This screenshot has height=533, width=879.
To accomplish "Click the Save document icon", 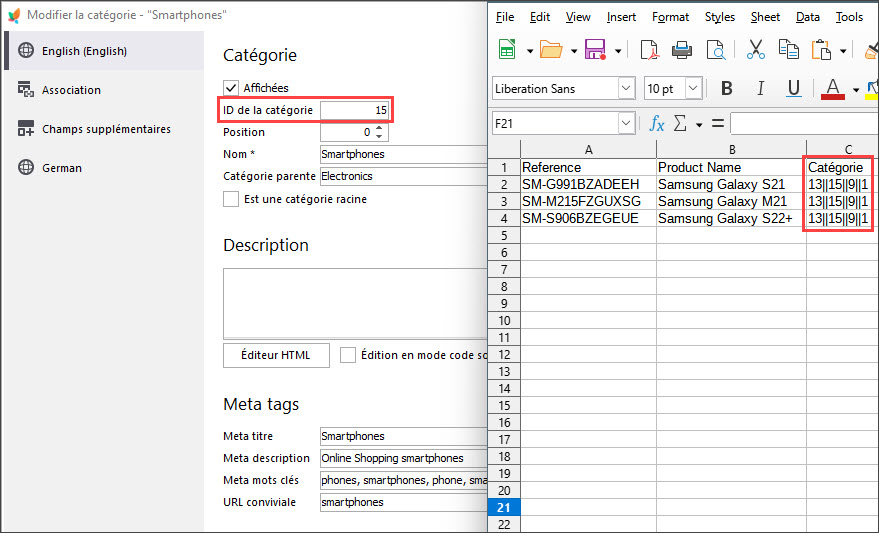I will click(x=595, y=50).
